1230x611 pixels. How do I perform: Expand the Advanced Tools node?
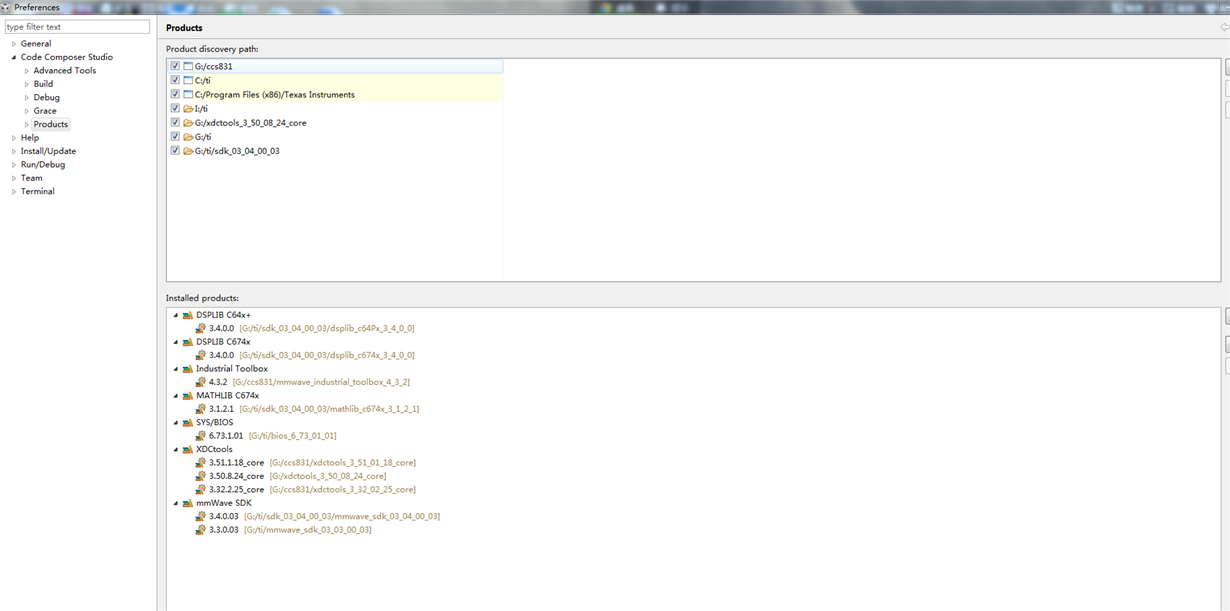point(27,71)
